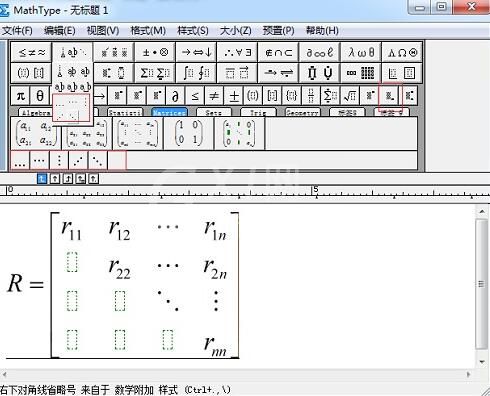Switch to the Trig tab
The width and height of the screenshot is (490, 396).
coord(258,113)
